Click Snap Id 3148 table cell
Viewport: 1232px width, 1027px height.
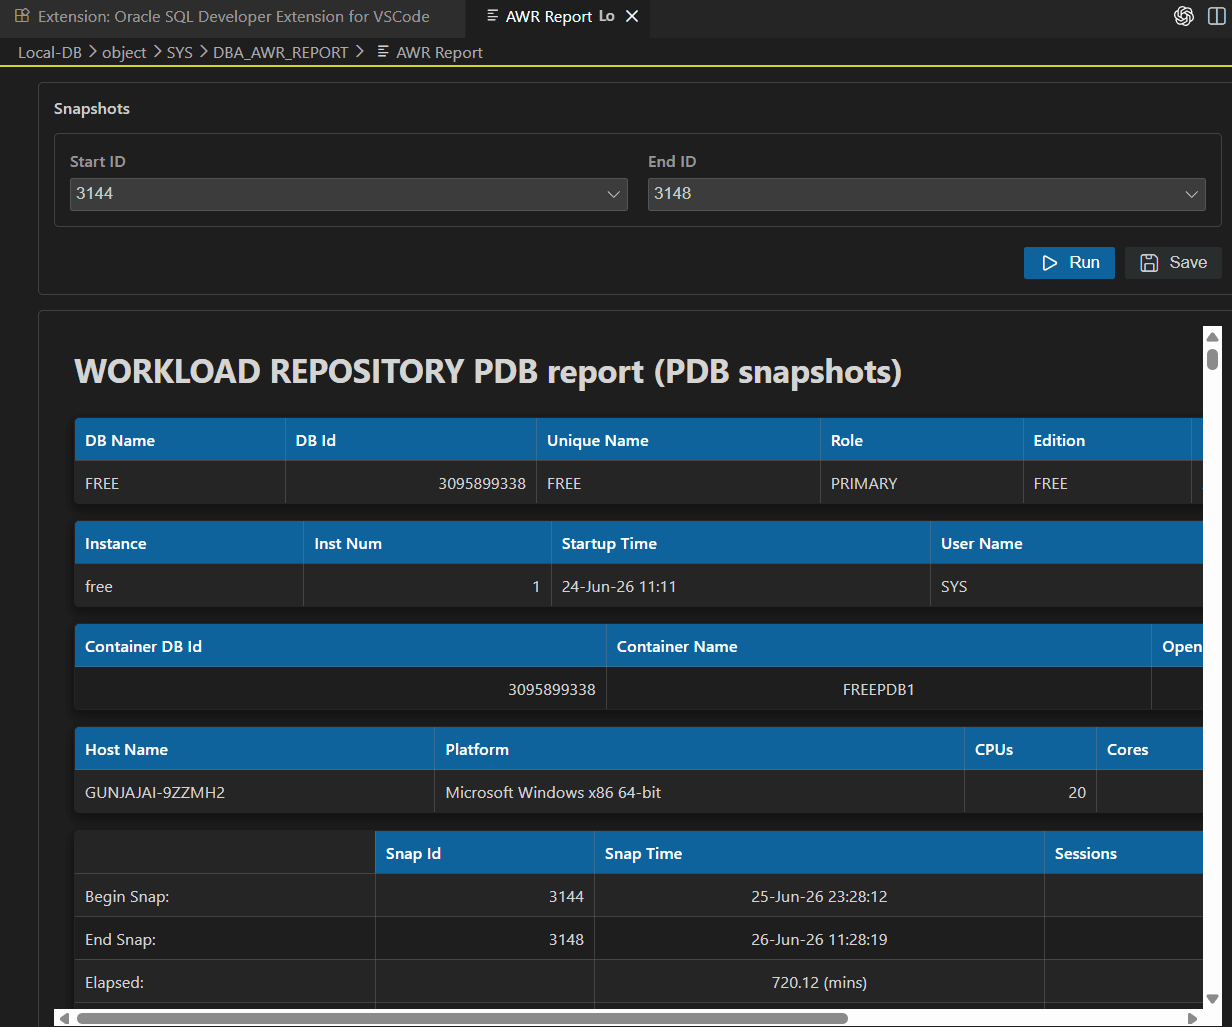point(485,940)
